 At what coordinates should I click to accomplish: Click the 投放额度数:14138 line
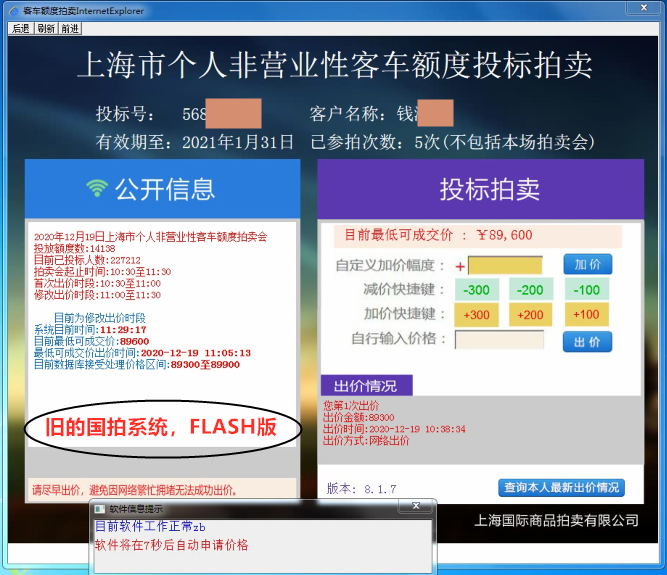pyautogui.click(x=74, y=248)
